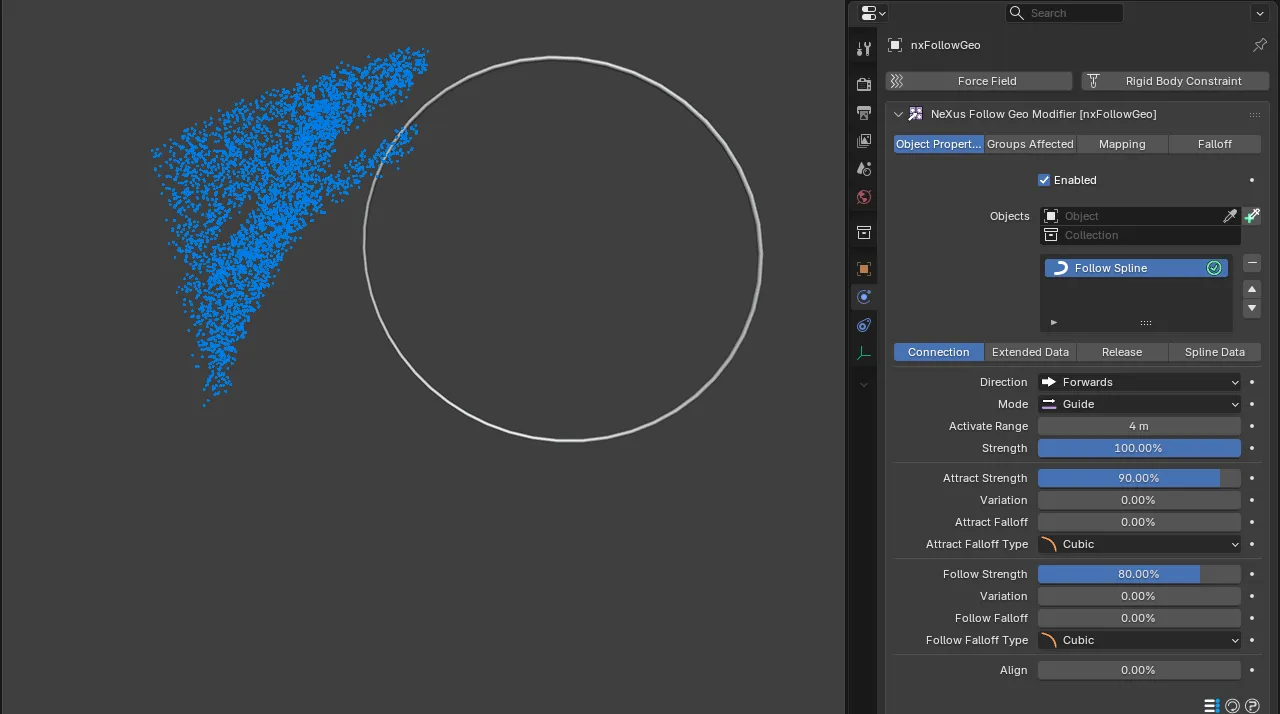The image size is (1280, 714).
Task: Switch to the top Falloff tab
Action: [x=1215, y=144]
